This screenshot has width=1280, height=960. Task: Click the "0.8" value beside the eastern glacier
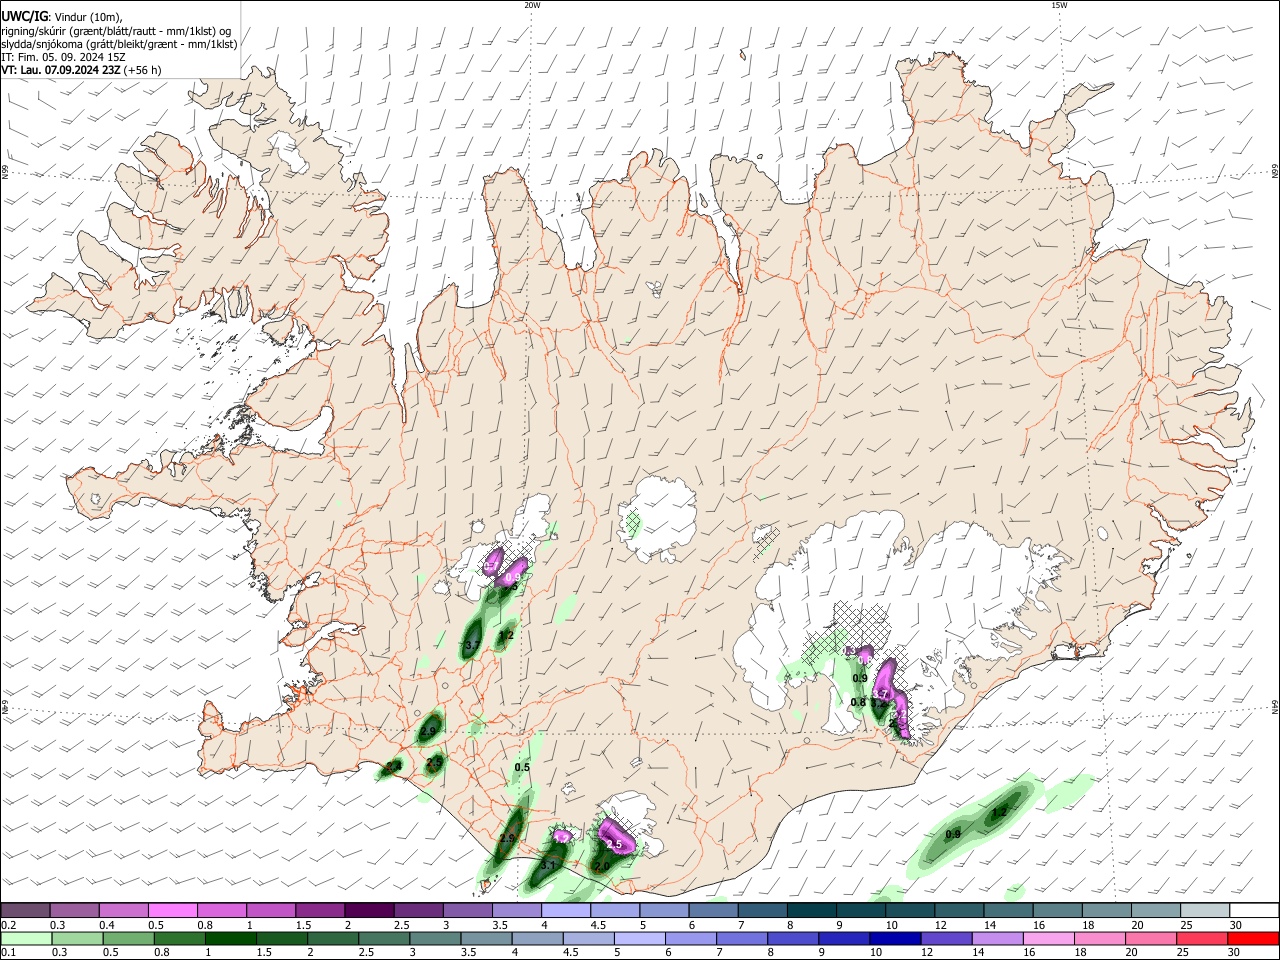click(x=858, y=703)
